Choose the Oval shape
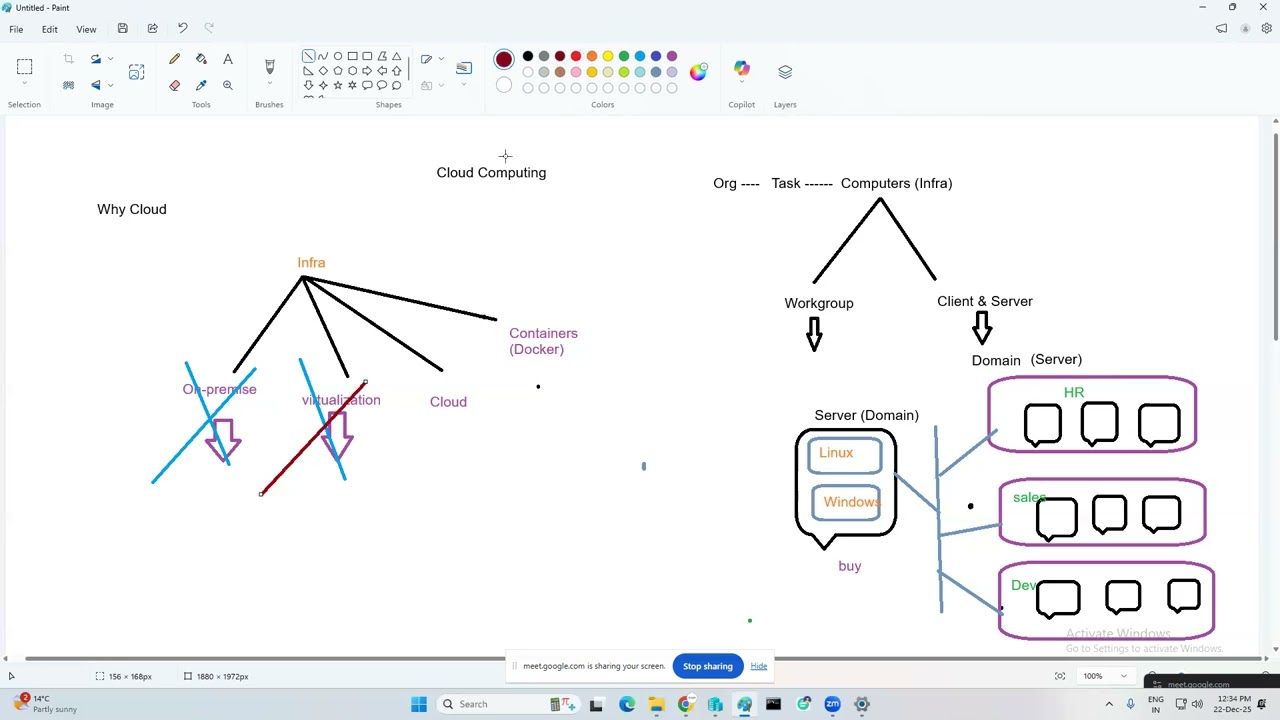 (338, 56)
